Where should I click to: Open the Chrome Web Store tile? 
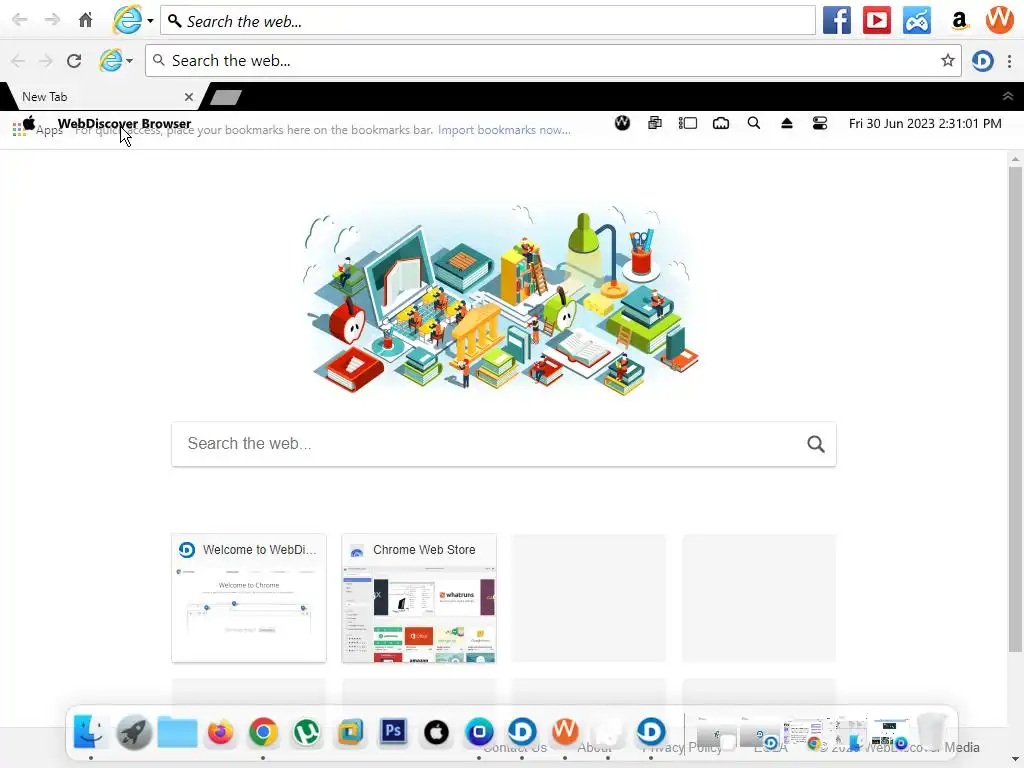(419, 598)
